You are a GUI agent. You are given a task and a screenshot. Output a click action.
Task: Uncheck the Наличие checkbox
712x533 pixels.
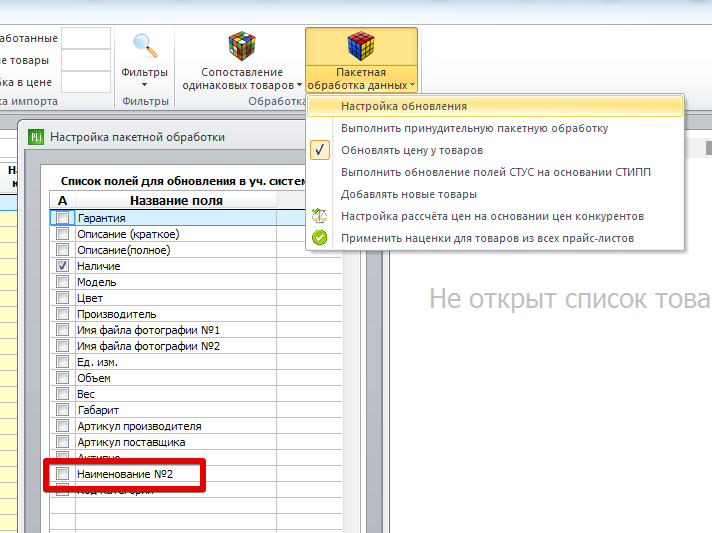coord(63,266)
